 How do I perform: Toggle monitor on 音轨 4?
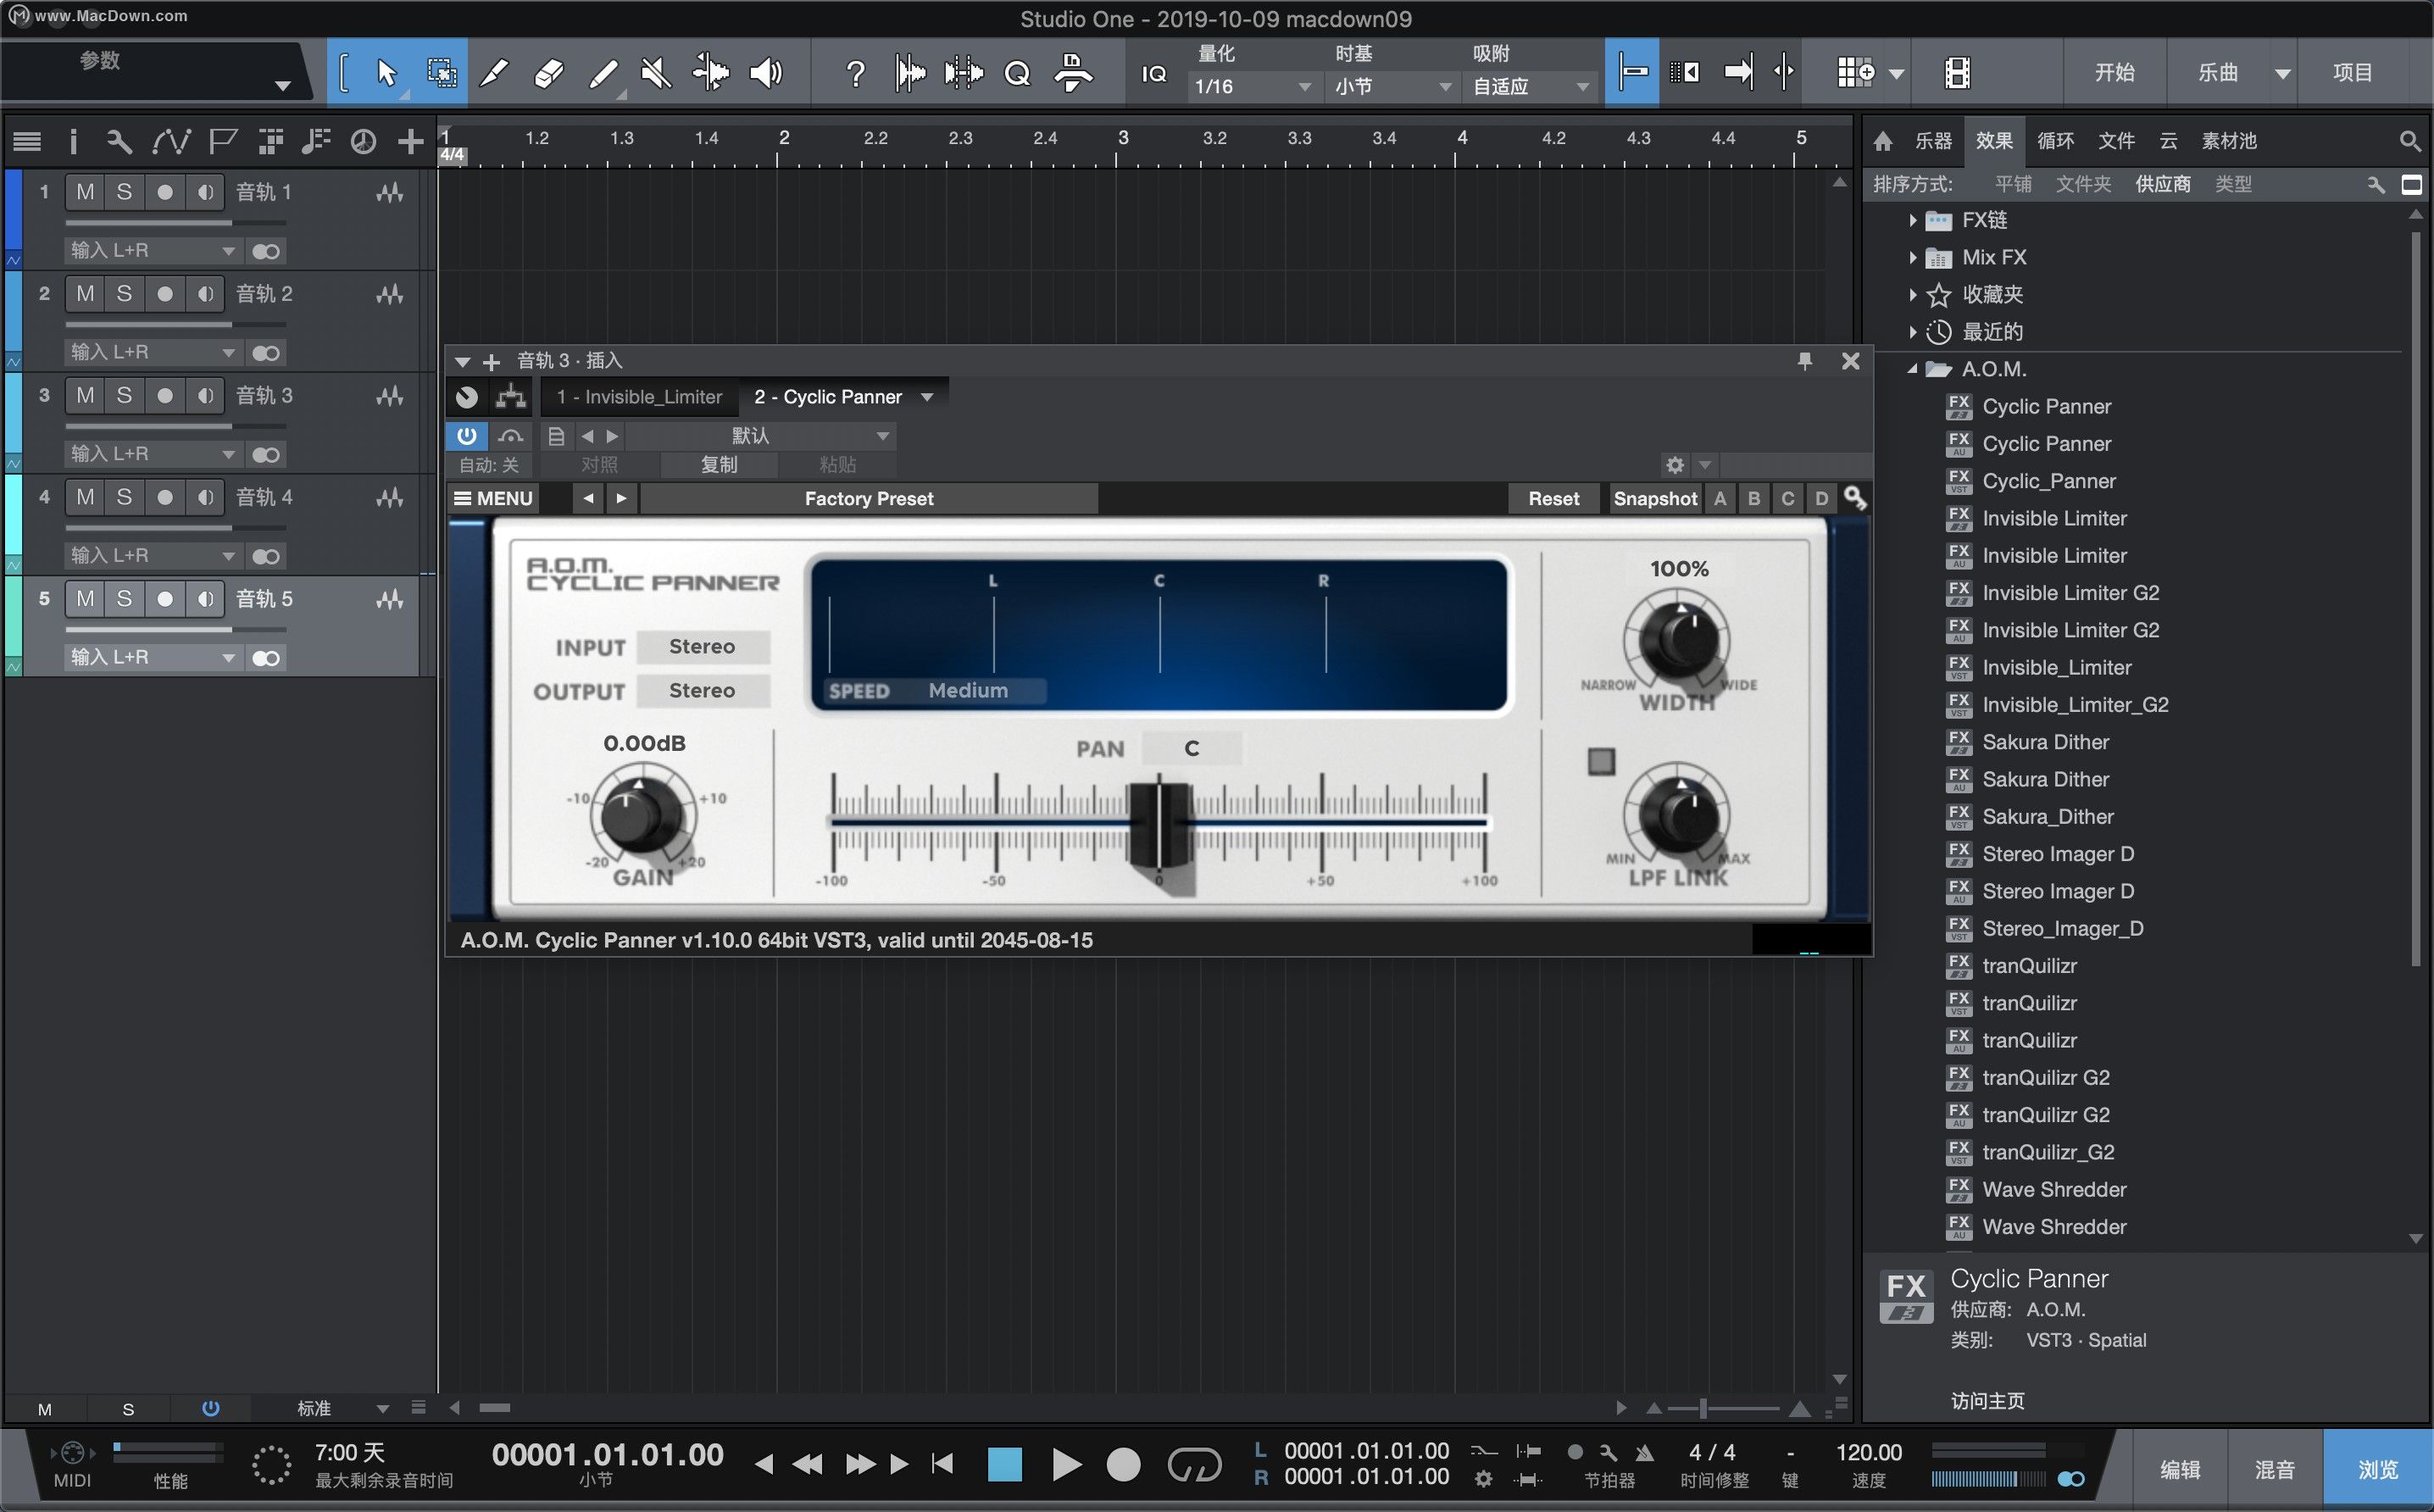(x=205, y=497)
